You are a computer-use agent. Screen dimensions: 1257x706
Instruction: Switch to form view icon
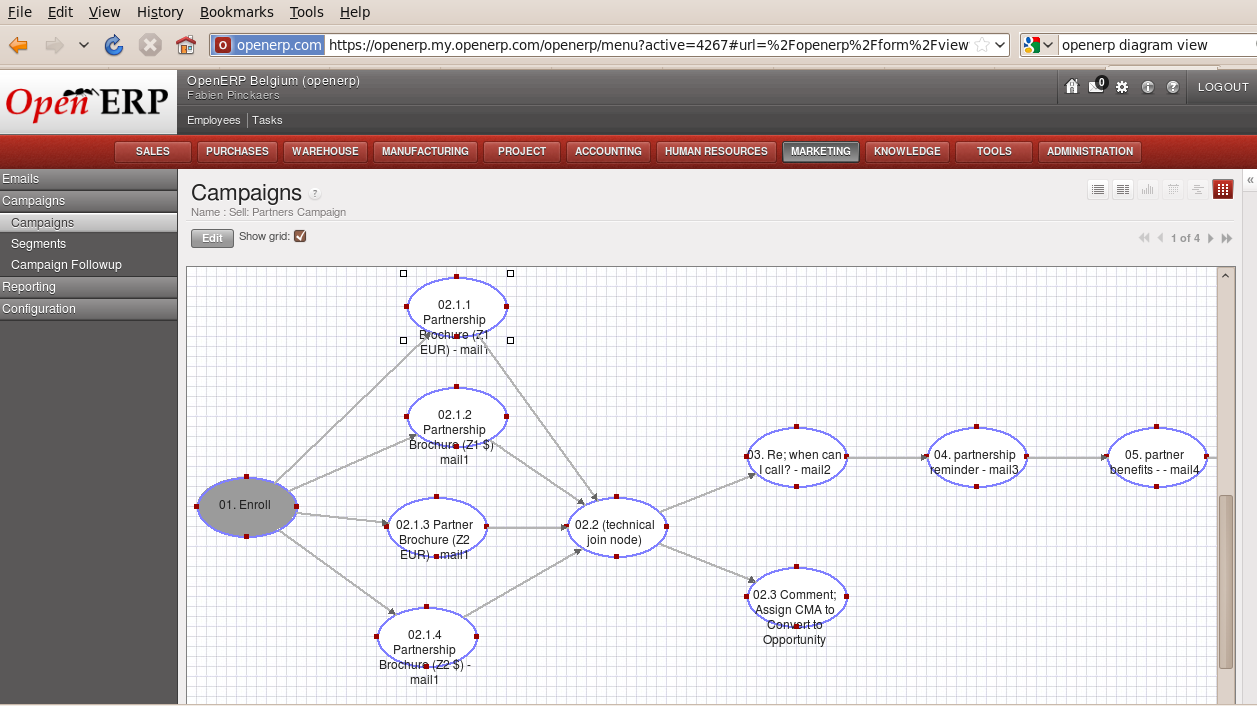click(1123, 189)
